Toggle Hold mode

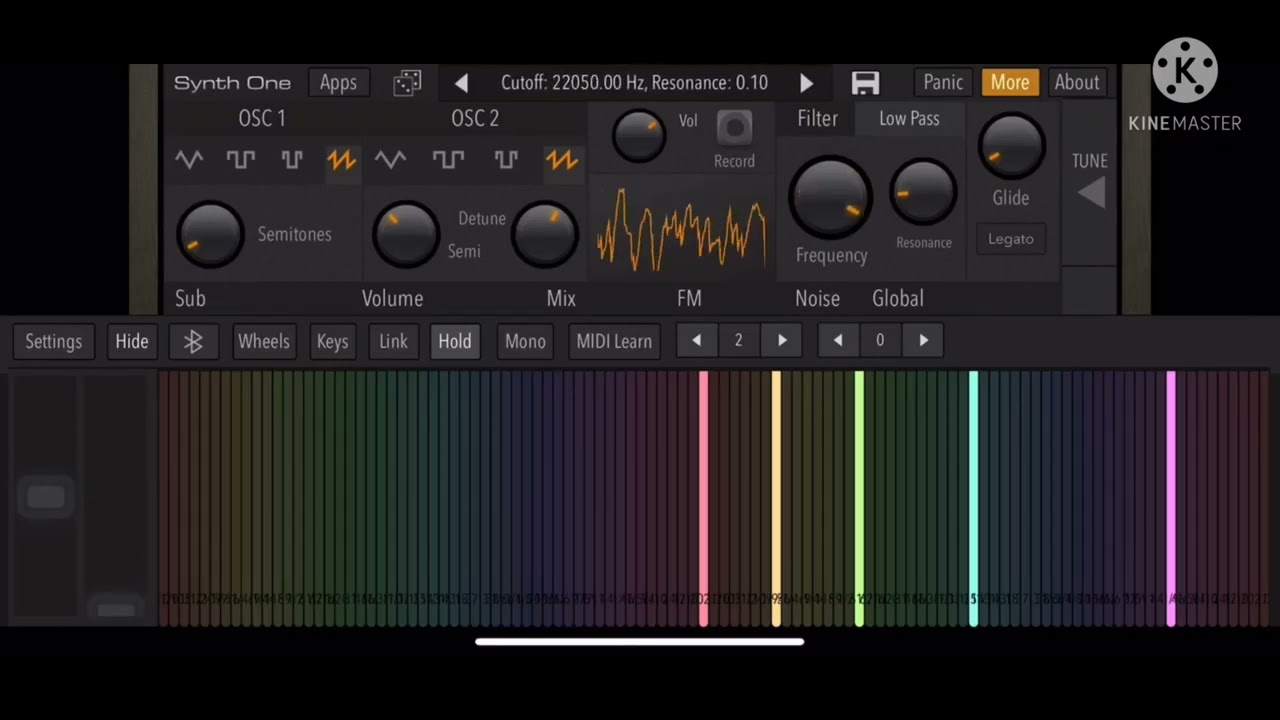pos(454,341)
